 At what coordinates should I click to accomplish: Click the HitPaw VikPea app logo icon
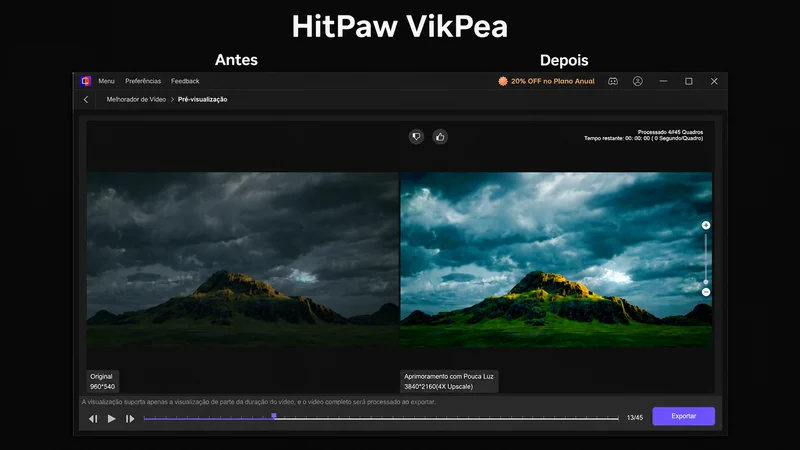coord(86,81)
